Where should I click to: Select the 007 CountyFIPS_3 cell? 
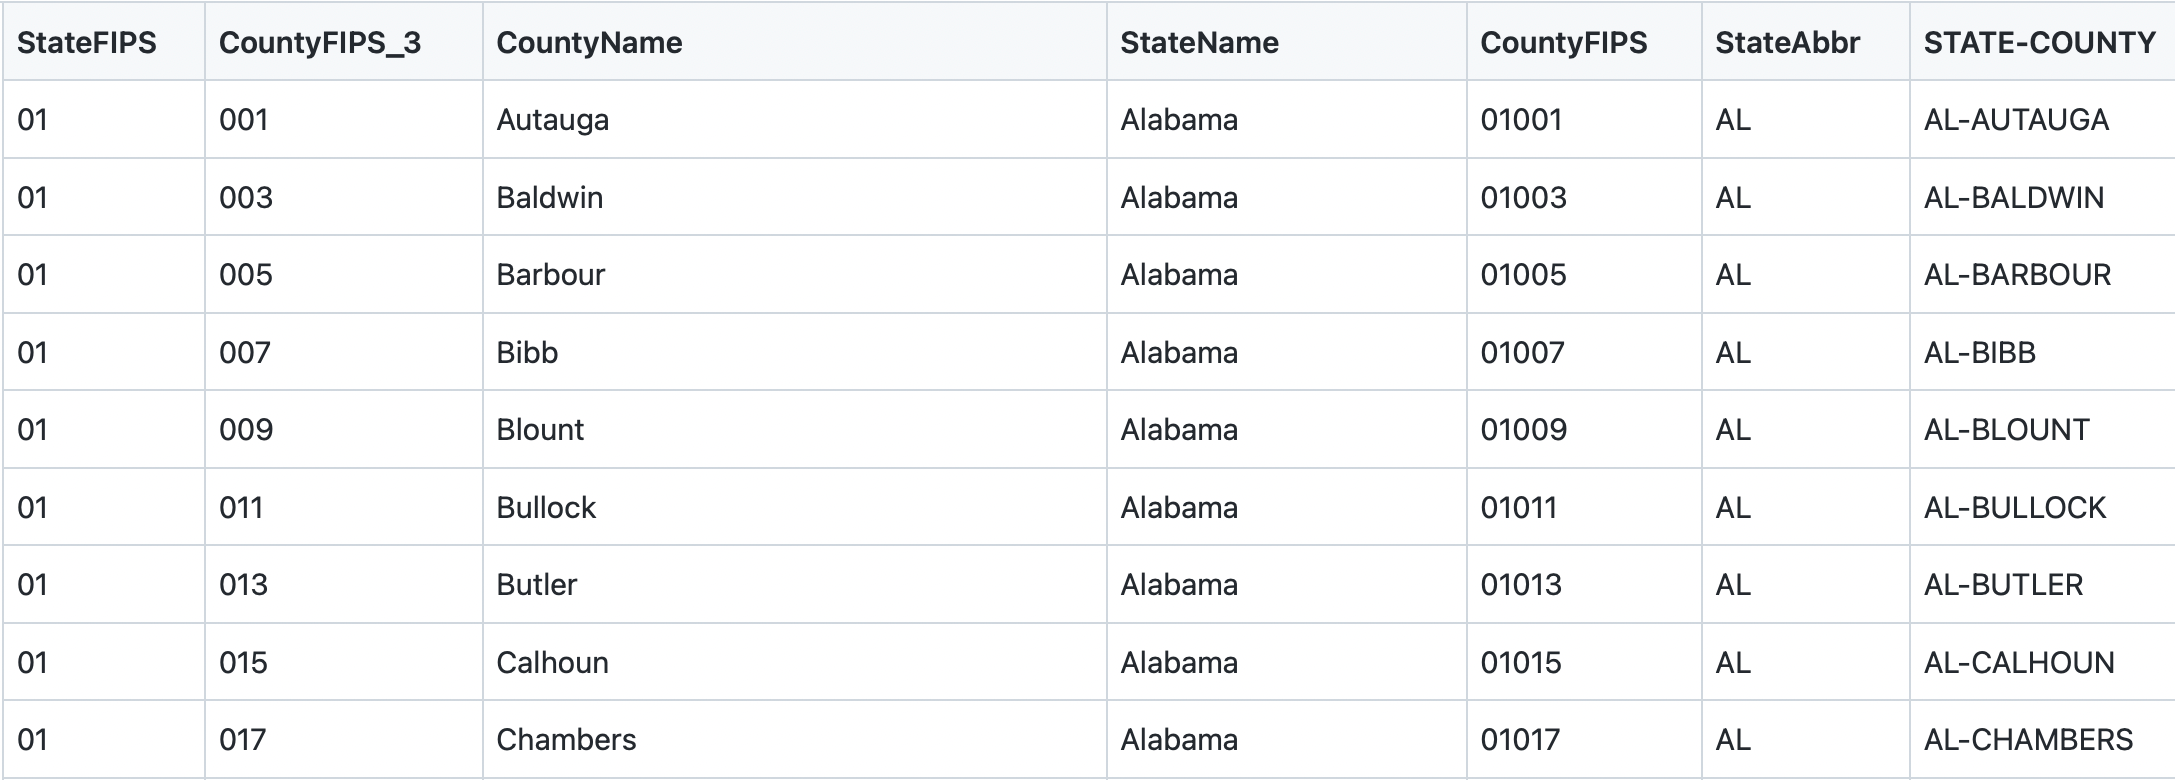pos(245,353)
